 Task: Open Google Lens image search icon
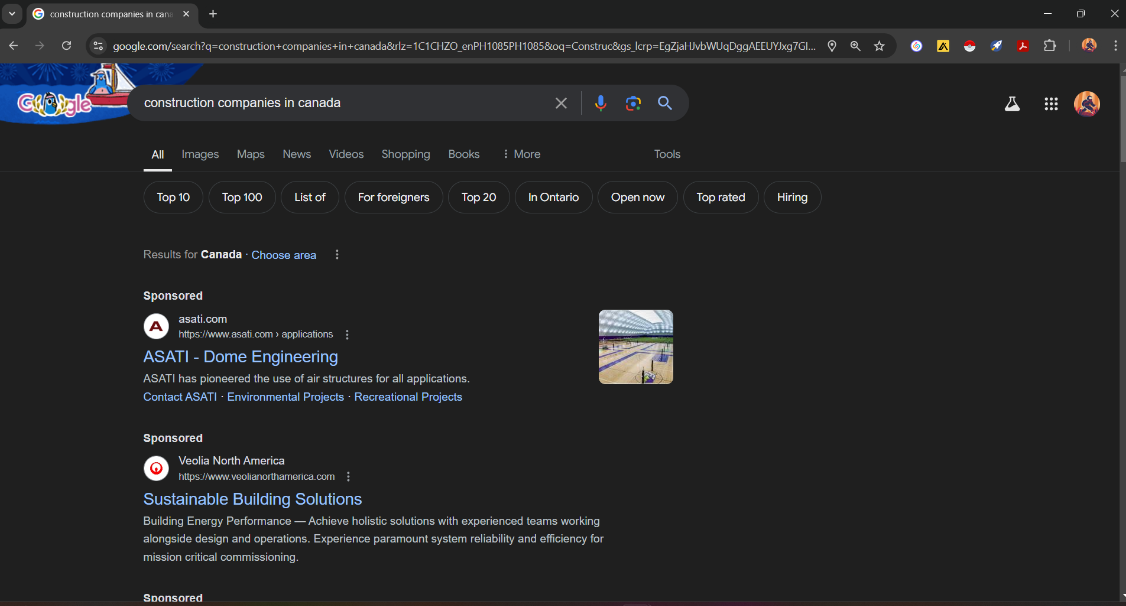pos(633,103)
